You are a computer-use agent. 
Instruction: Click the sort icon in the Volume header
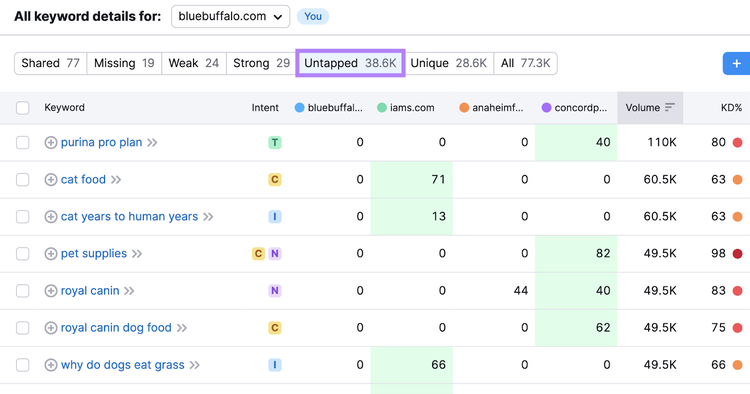pyautogui.click(x=670, y=108)
